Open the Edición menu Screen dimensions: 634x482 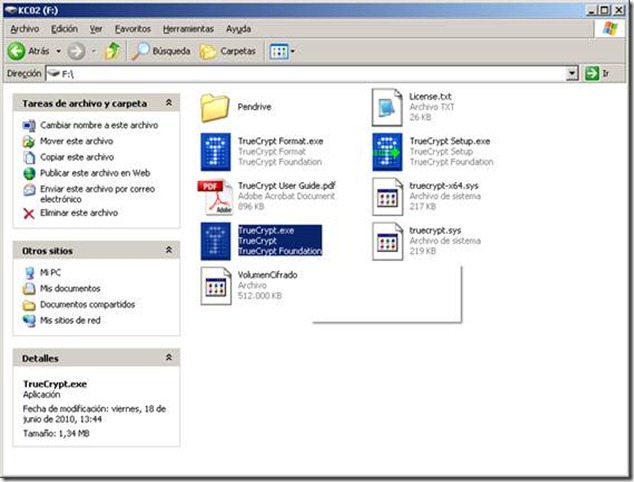[x=64, y=29]
